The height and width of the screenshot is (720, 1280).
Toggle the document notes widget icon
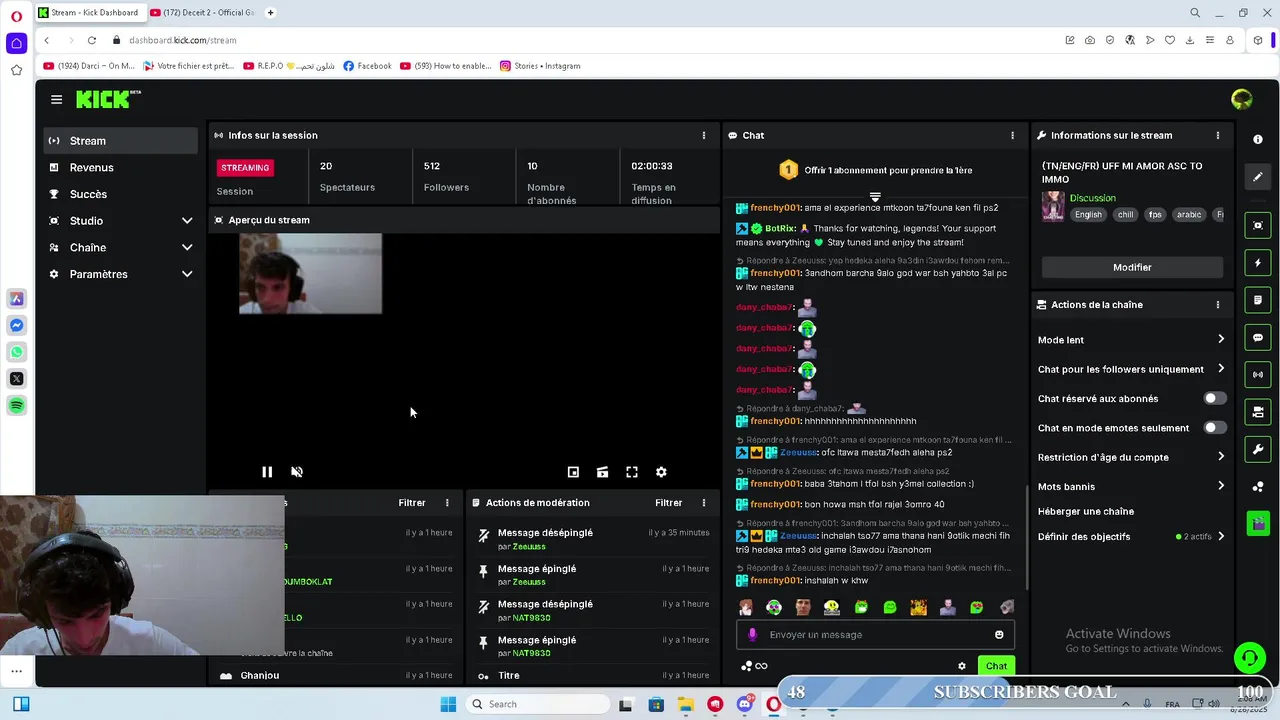pos(1258,300)
